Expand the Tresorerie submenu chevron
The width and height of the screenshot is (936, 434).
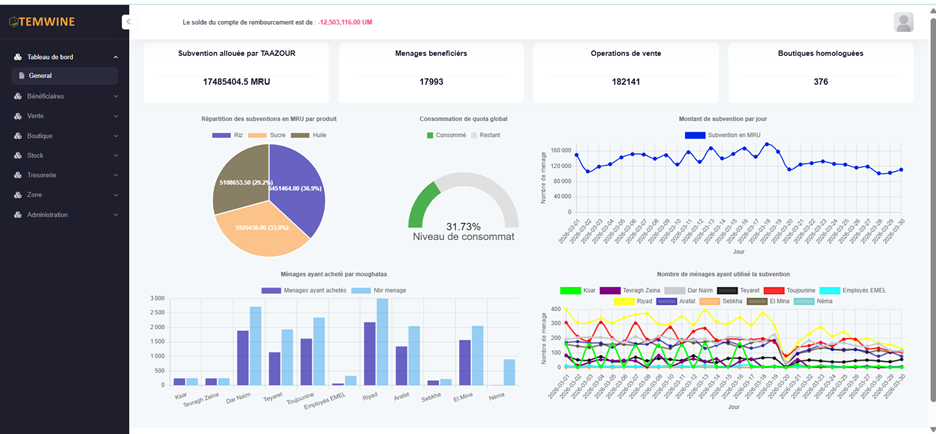116,175
